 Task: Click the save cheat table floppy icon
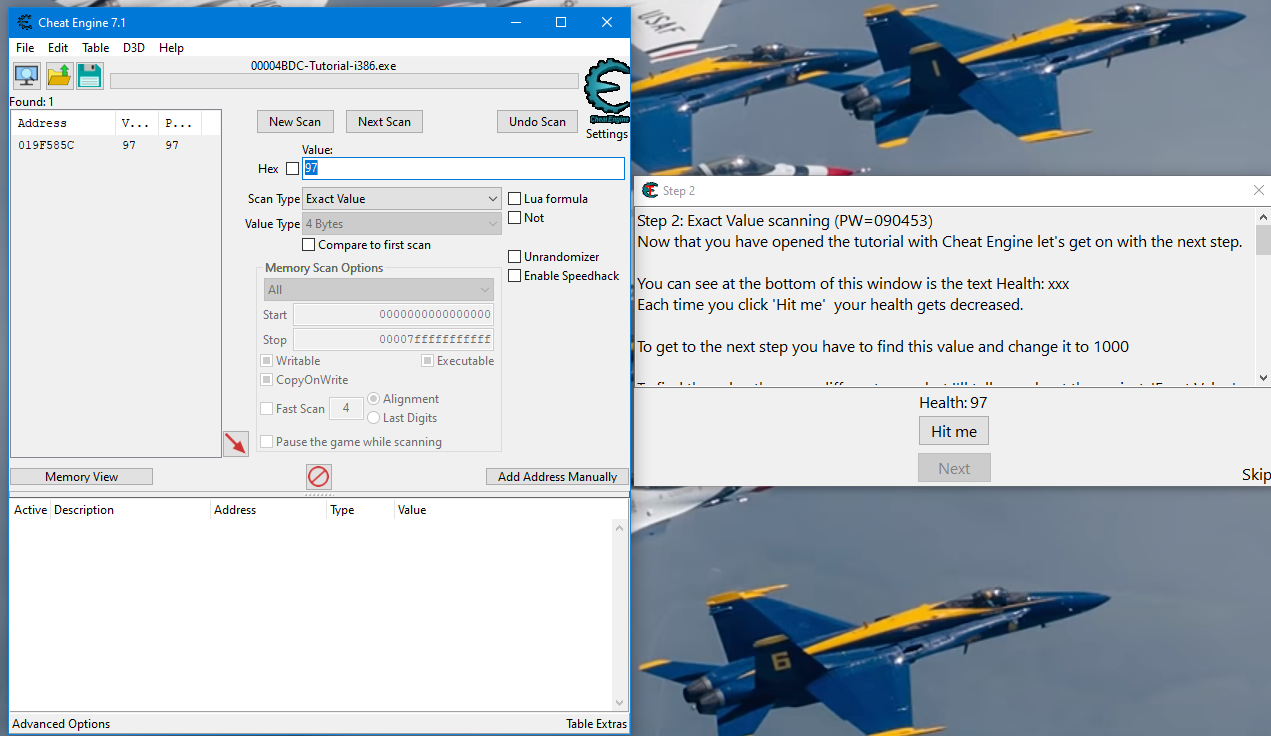[89, 75]
